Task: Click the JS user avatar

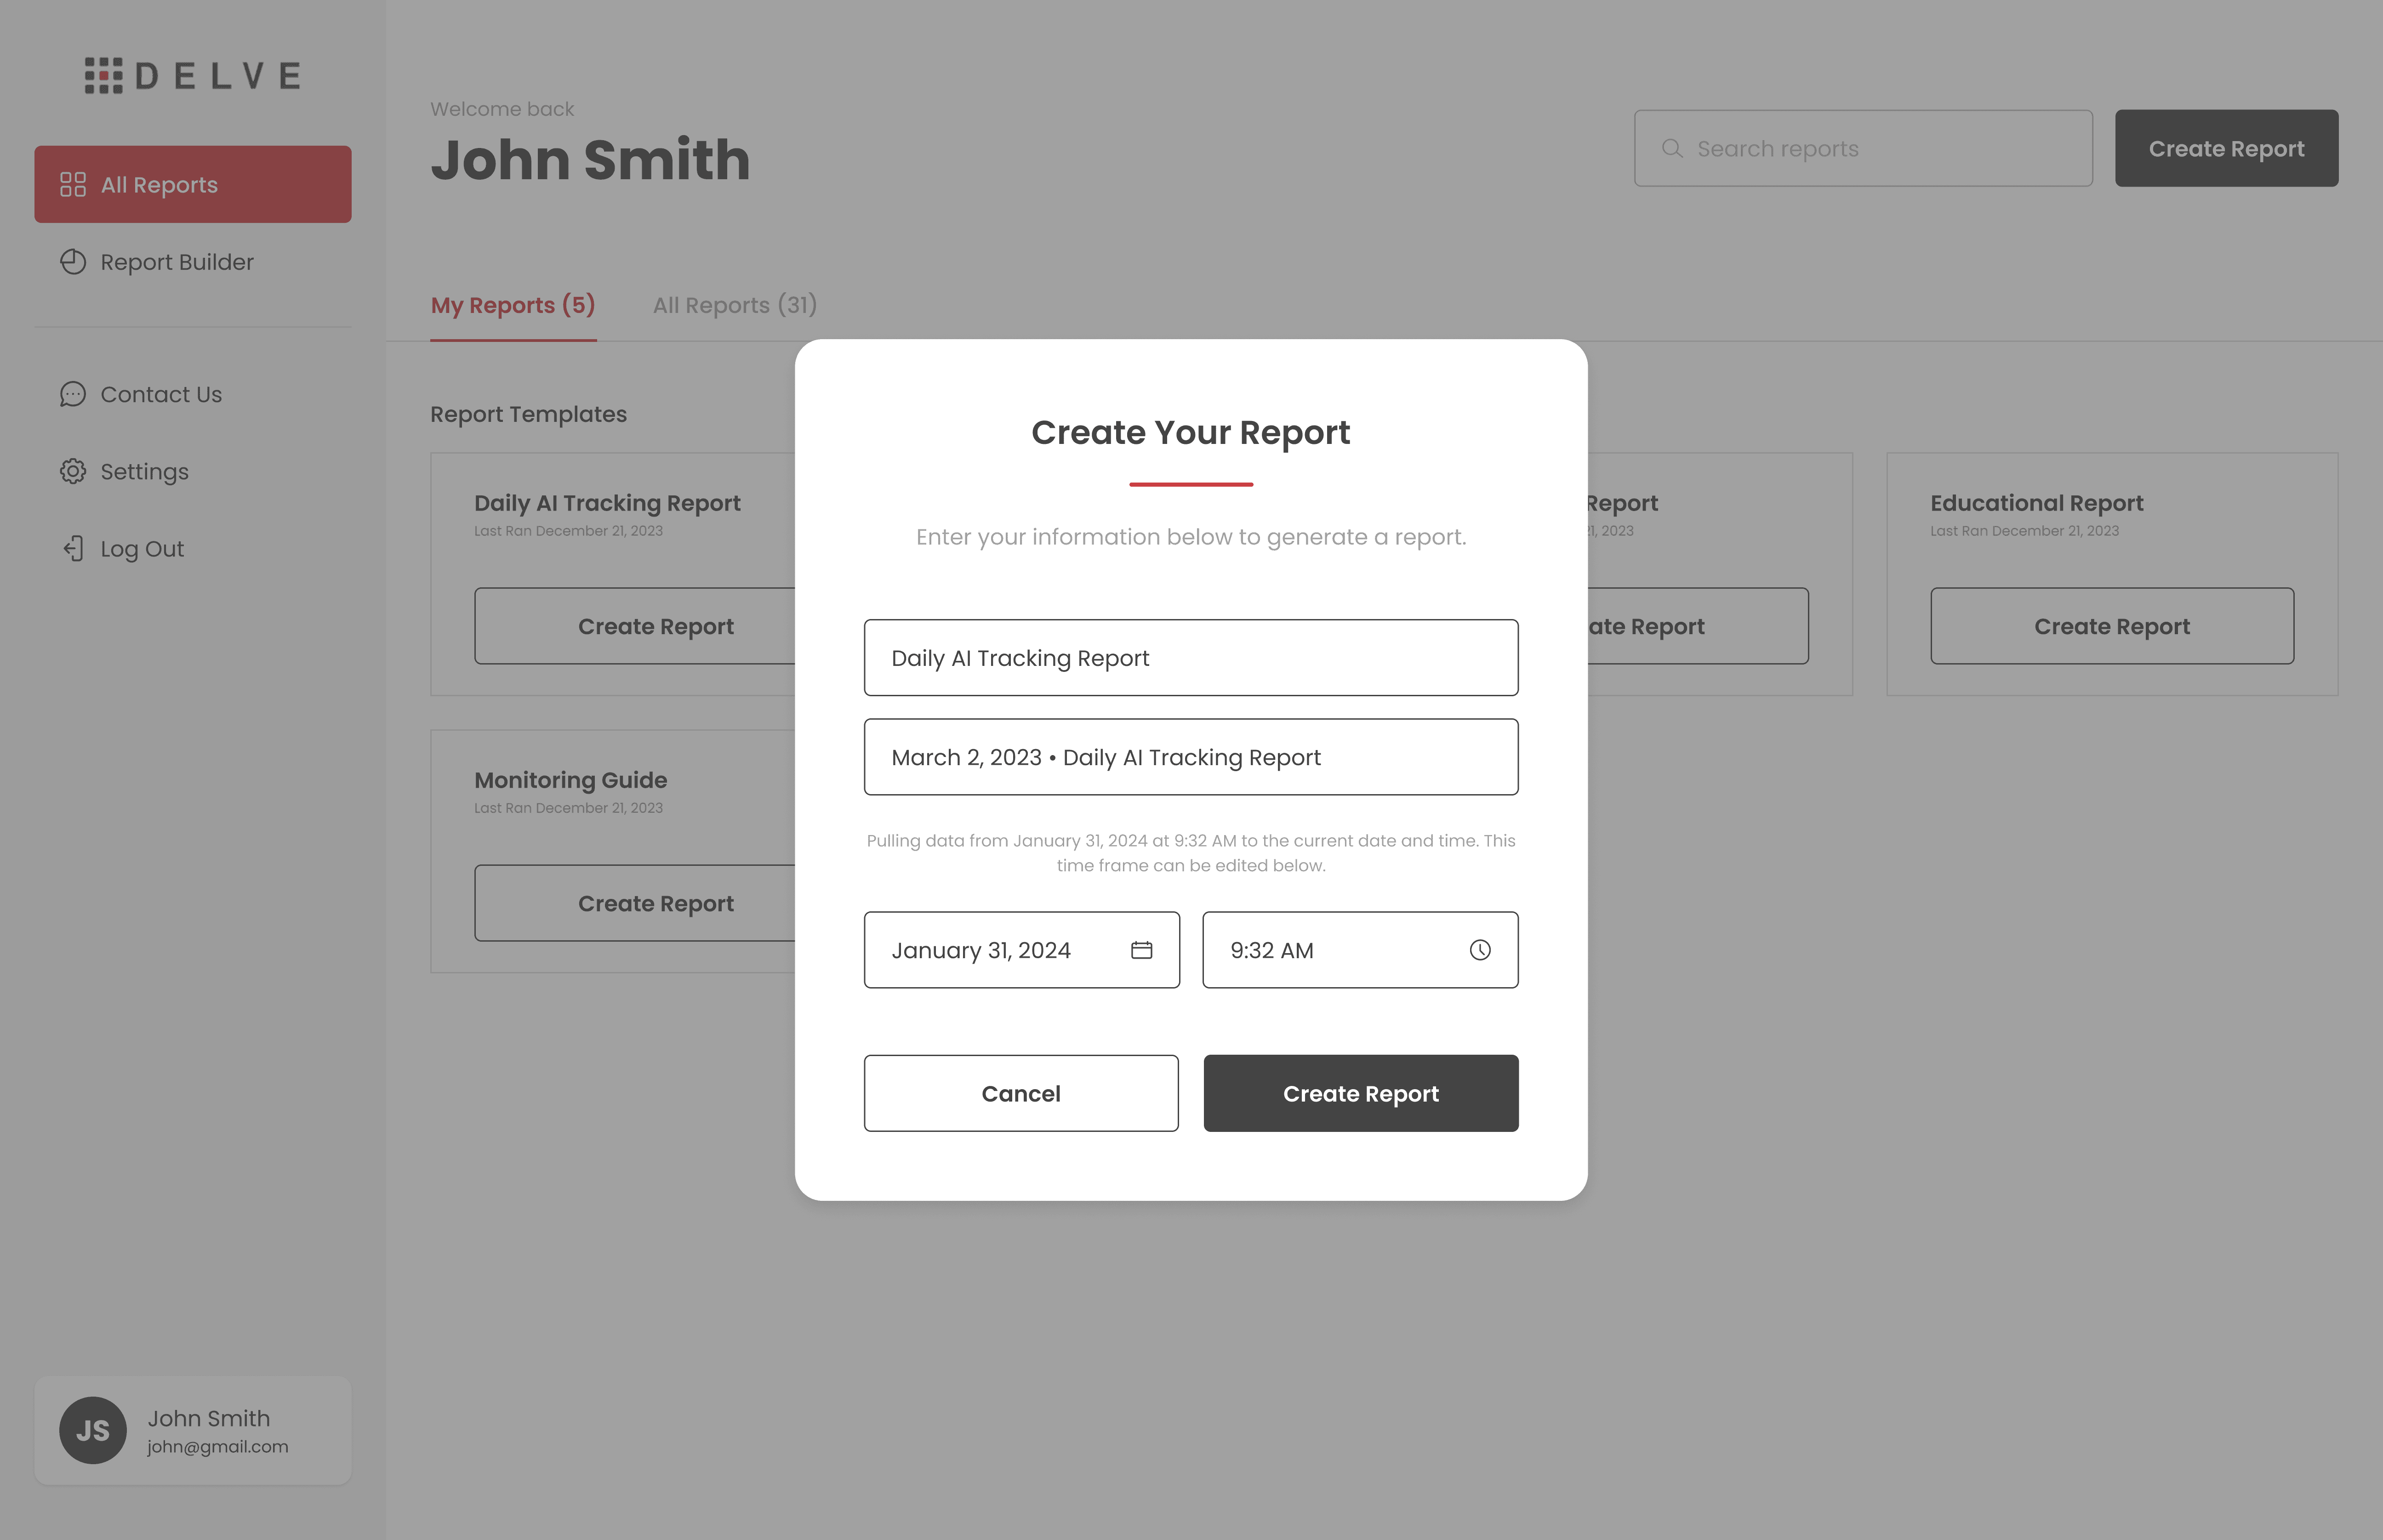Action: point(93,1430)
